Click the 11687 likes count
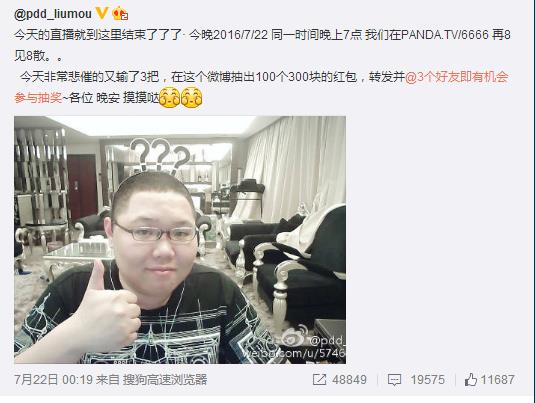Image resolution: width=535 pixels, height=403 pixels. (497, 380)
